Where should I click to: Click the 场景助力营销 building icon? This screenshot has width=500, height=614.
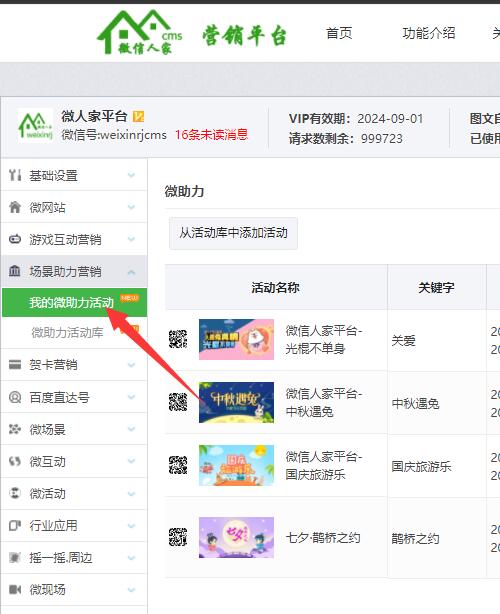point(15,271)
